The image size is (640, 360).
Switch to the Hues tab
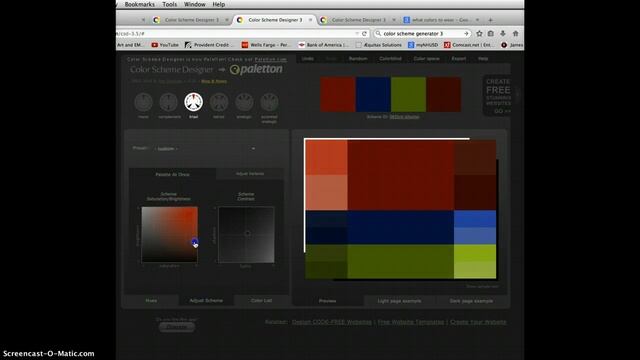point(151,300)
